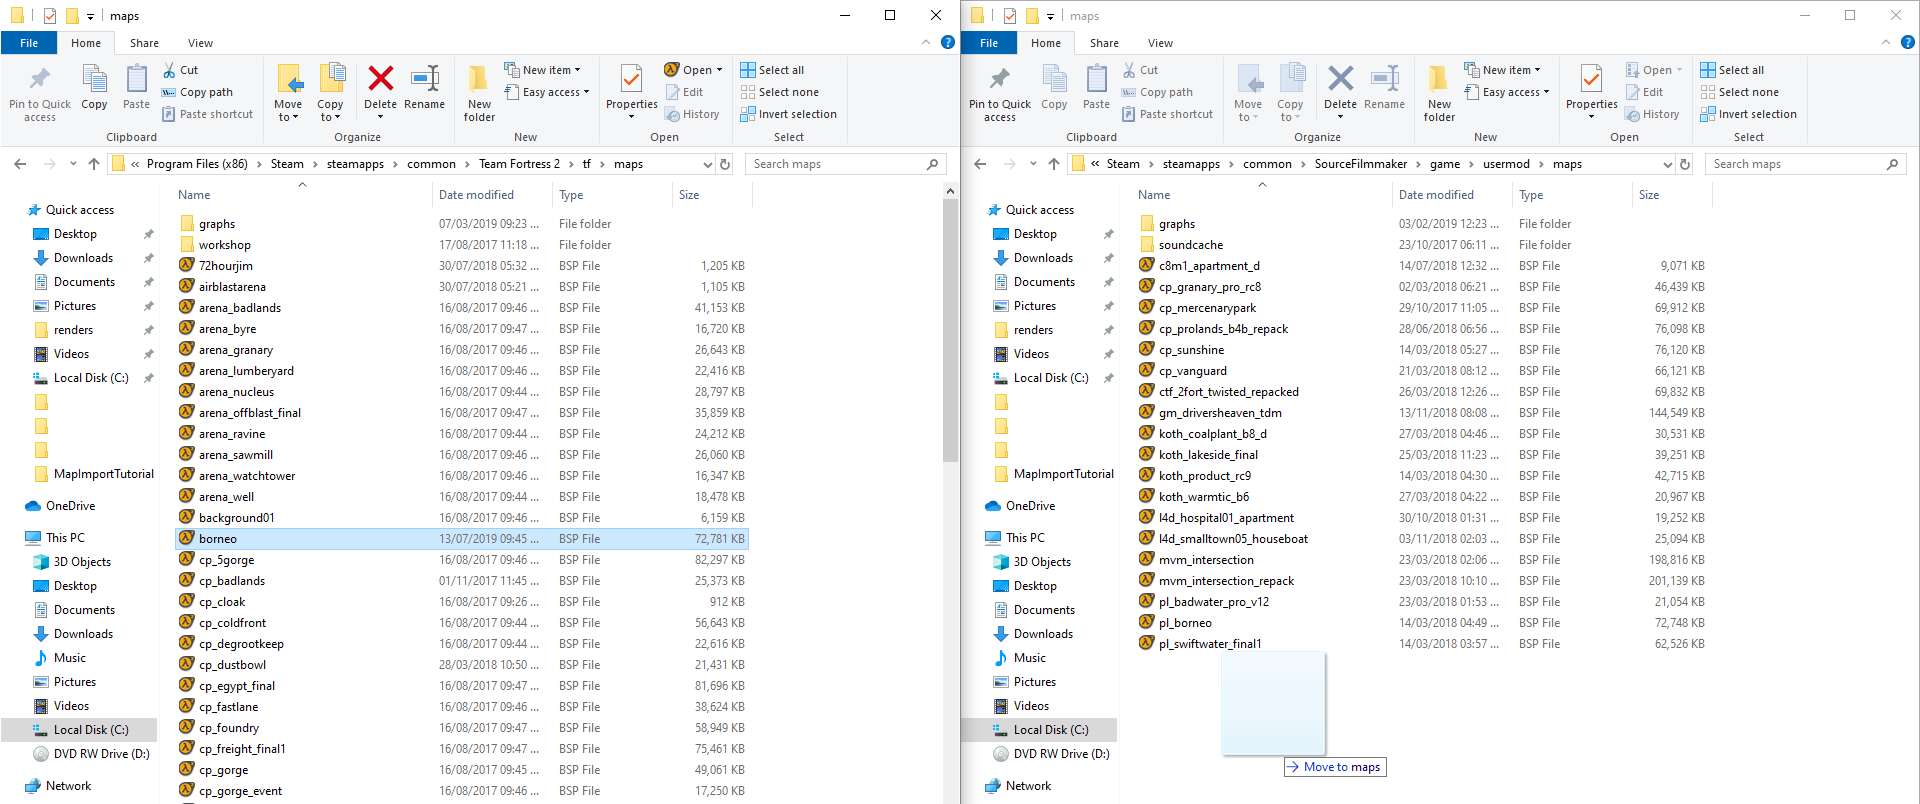Image resolution: width=1920 pixels, height=804 pixels.
Task: Click Select none in left window ribbon
Action: tap(779, 92)
